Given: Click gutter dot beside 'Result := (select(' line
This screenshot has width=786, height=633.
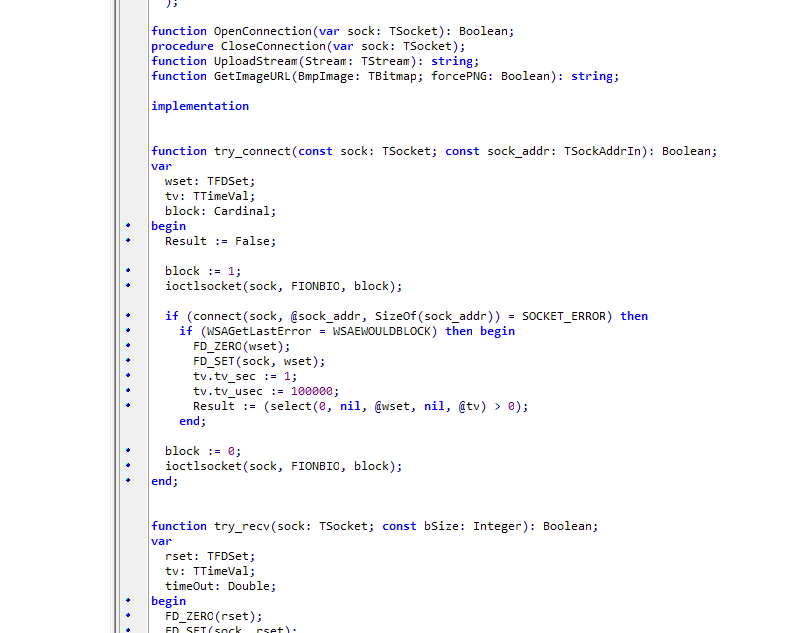Looking at the screenshot, I should [128, 405].
